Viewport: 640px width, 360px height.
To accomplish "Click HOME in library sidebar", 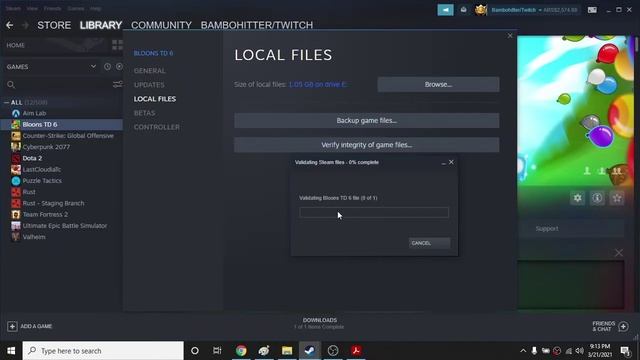I will tap(16, 45).
